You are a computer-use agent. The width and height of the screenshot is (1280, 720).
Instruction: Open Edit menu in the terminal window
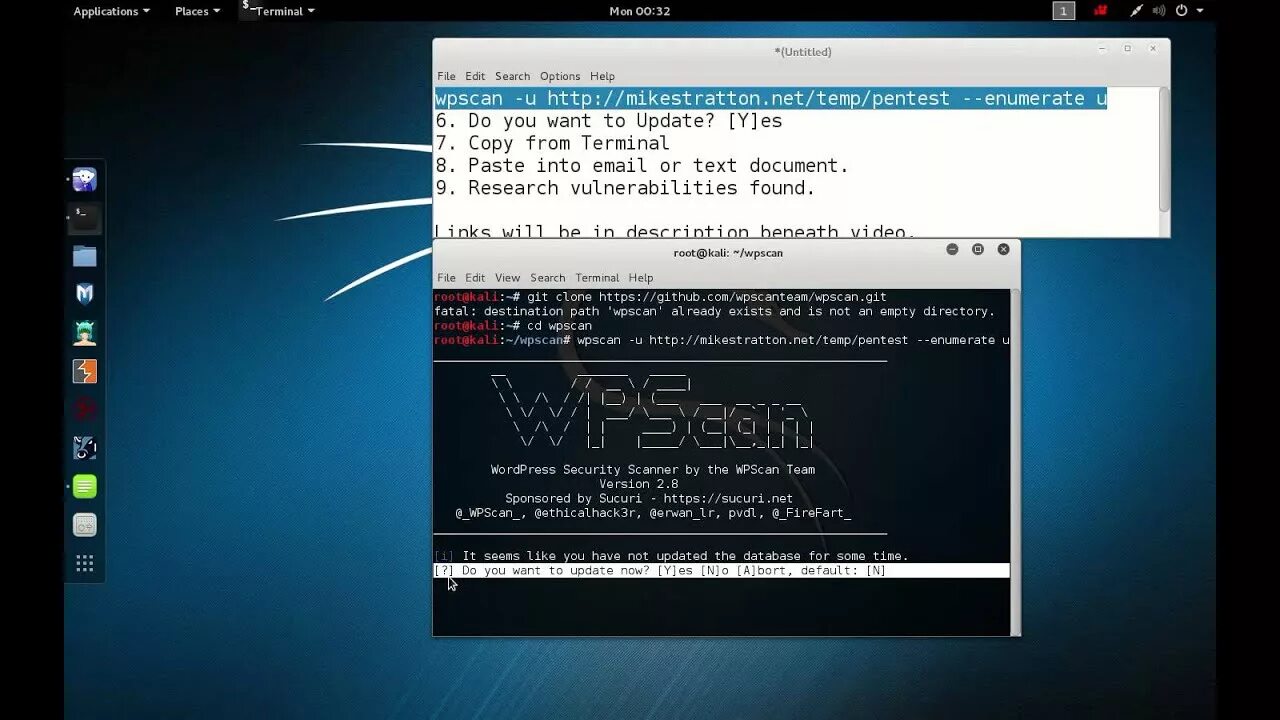pos(475,278)
